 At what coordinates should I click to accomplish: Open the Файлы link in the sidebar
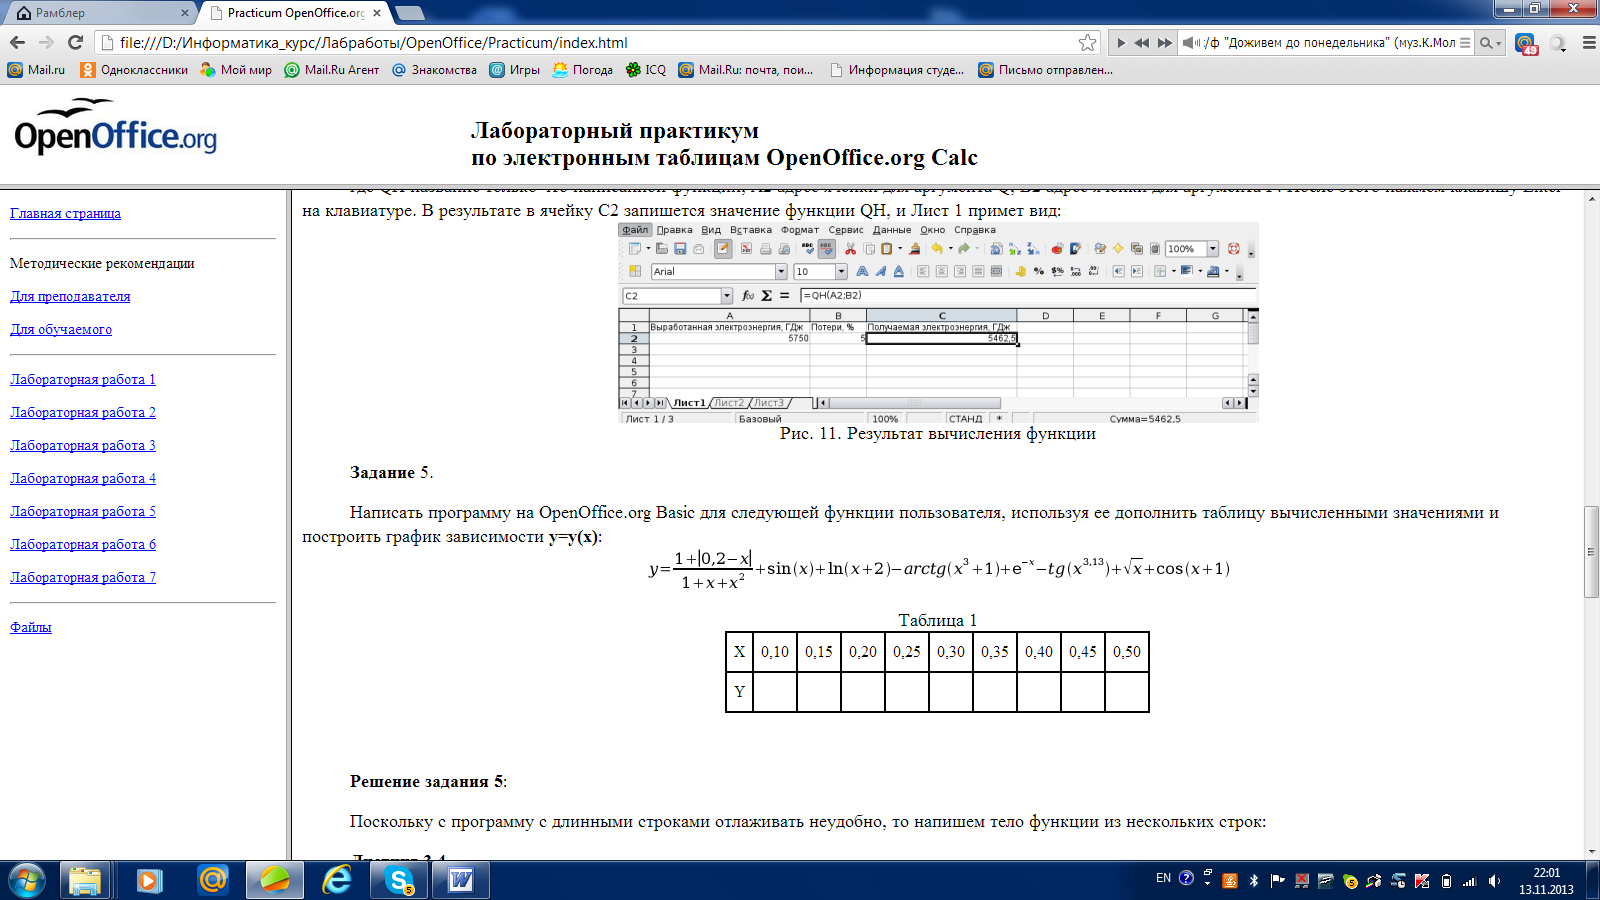[31, 627]
